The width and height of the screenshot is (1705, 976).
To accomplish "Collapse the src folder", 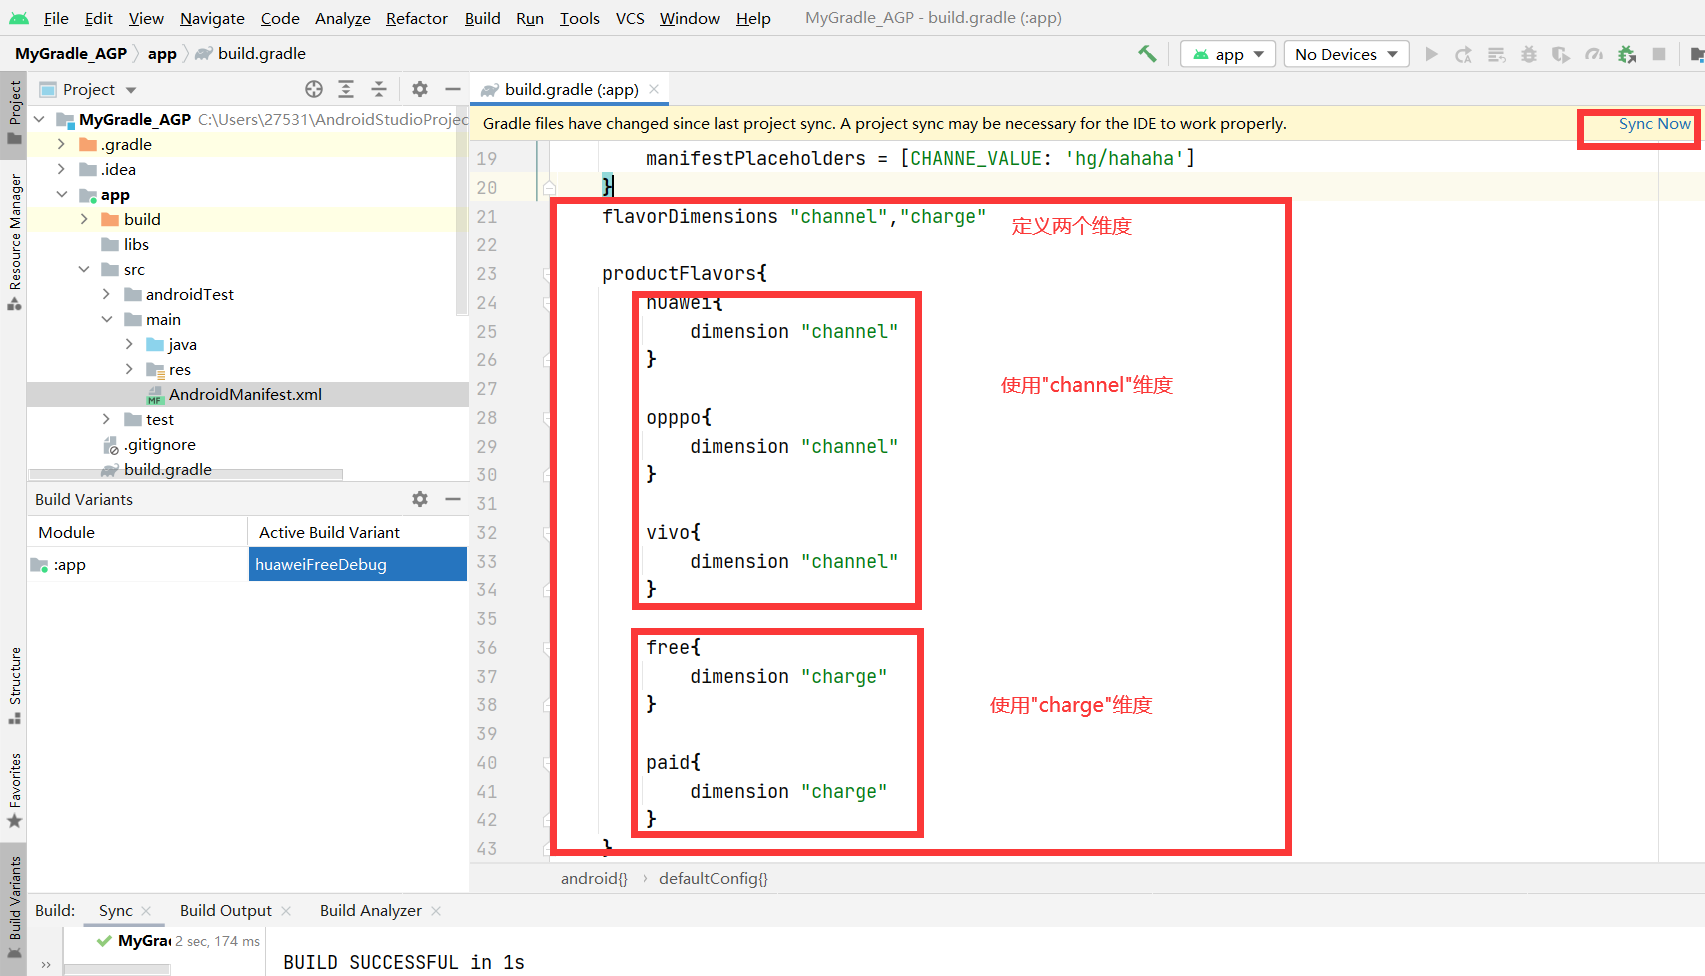I will 84,269.
